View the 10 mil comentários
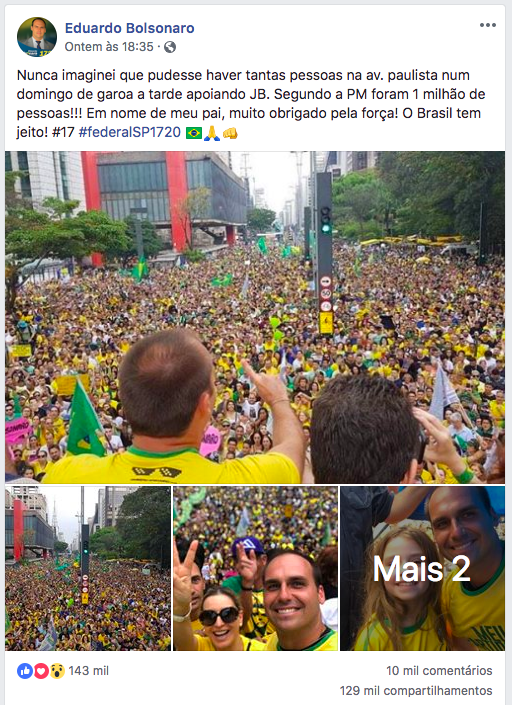 tap(439, 670)
